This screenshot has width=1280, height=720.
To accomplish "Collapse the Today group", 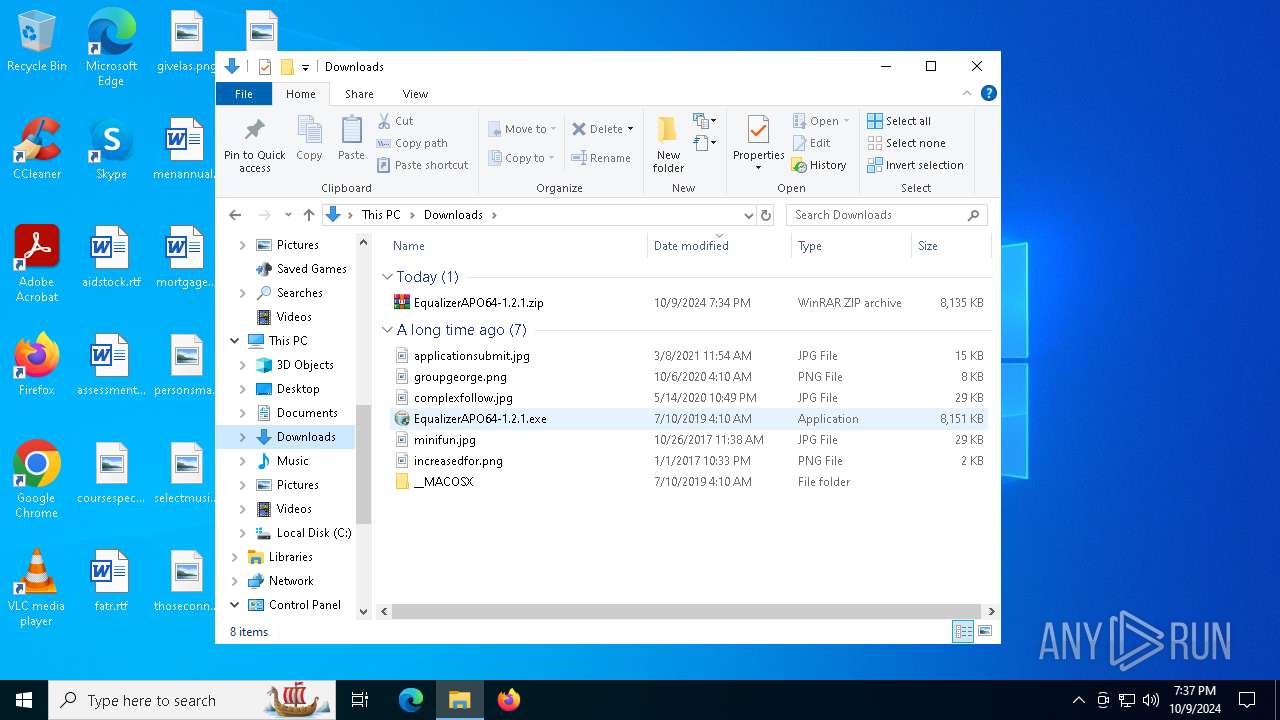I will 387,277.
